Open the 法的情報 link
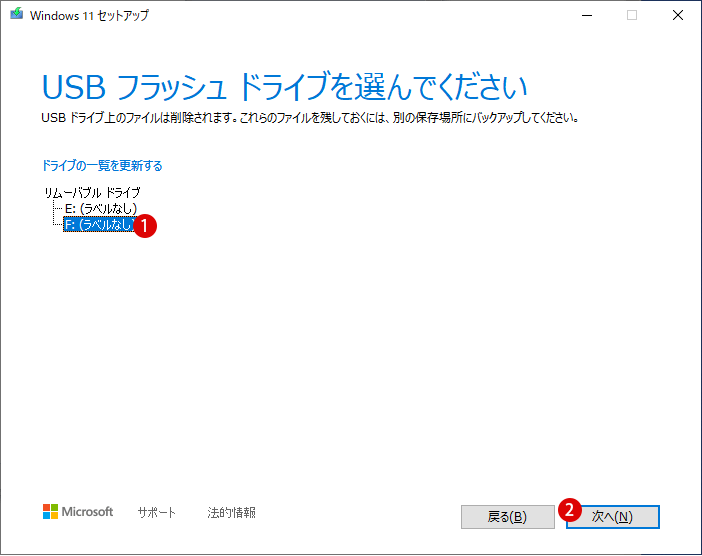 pyautogui.click(x=231, y=513)
